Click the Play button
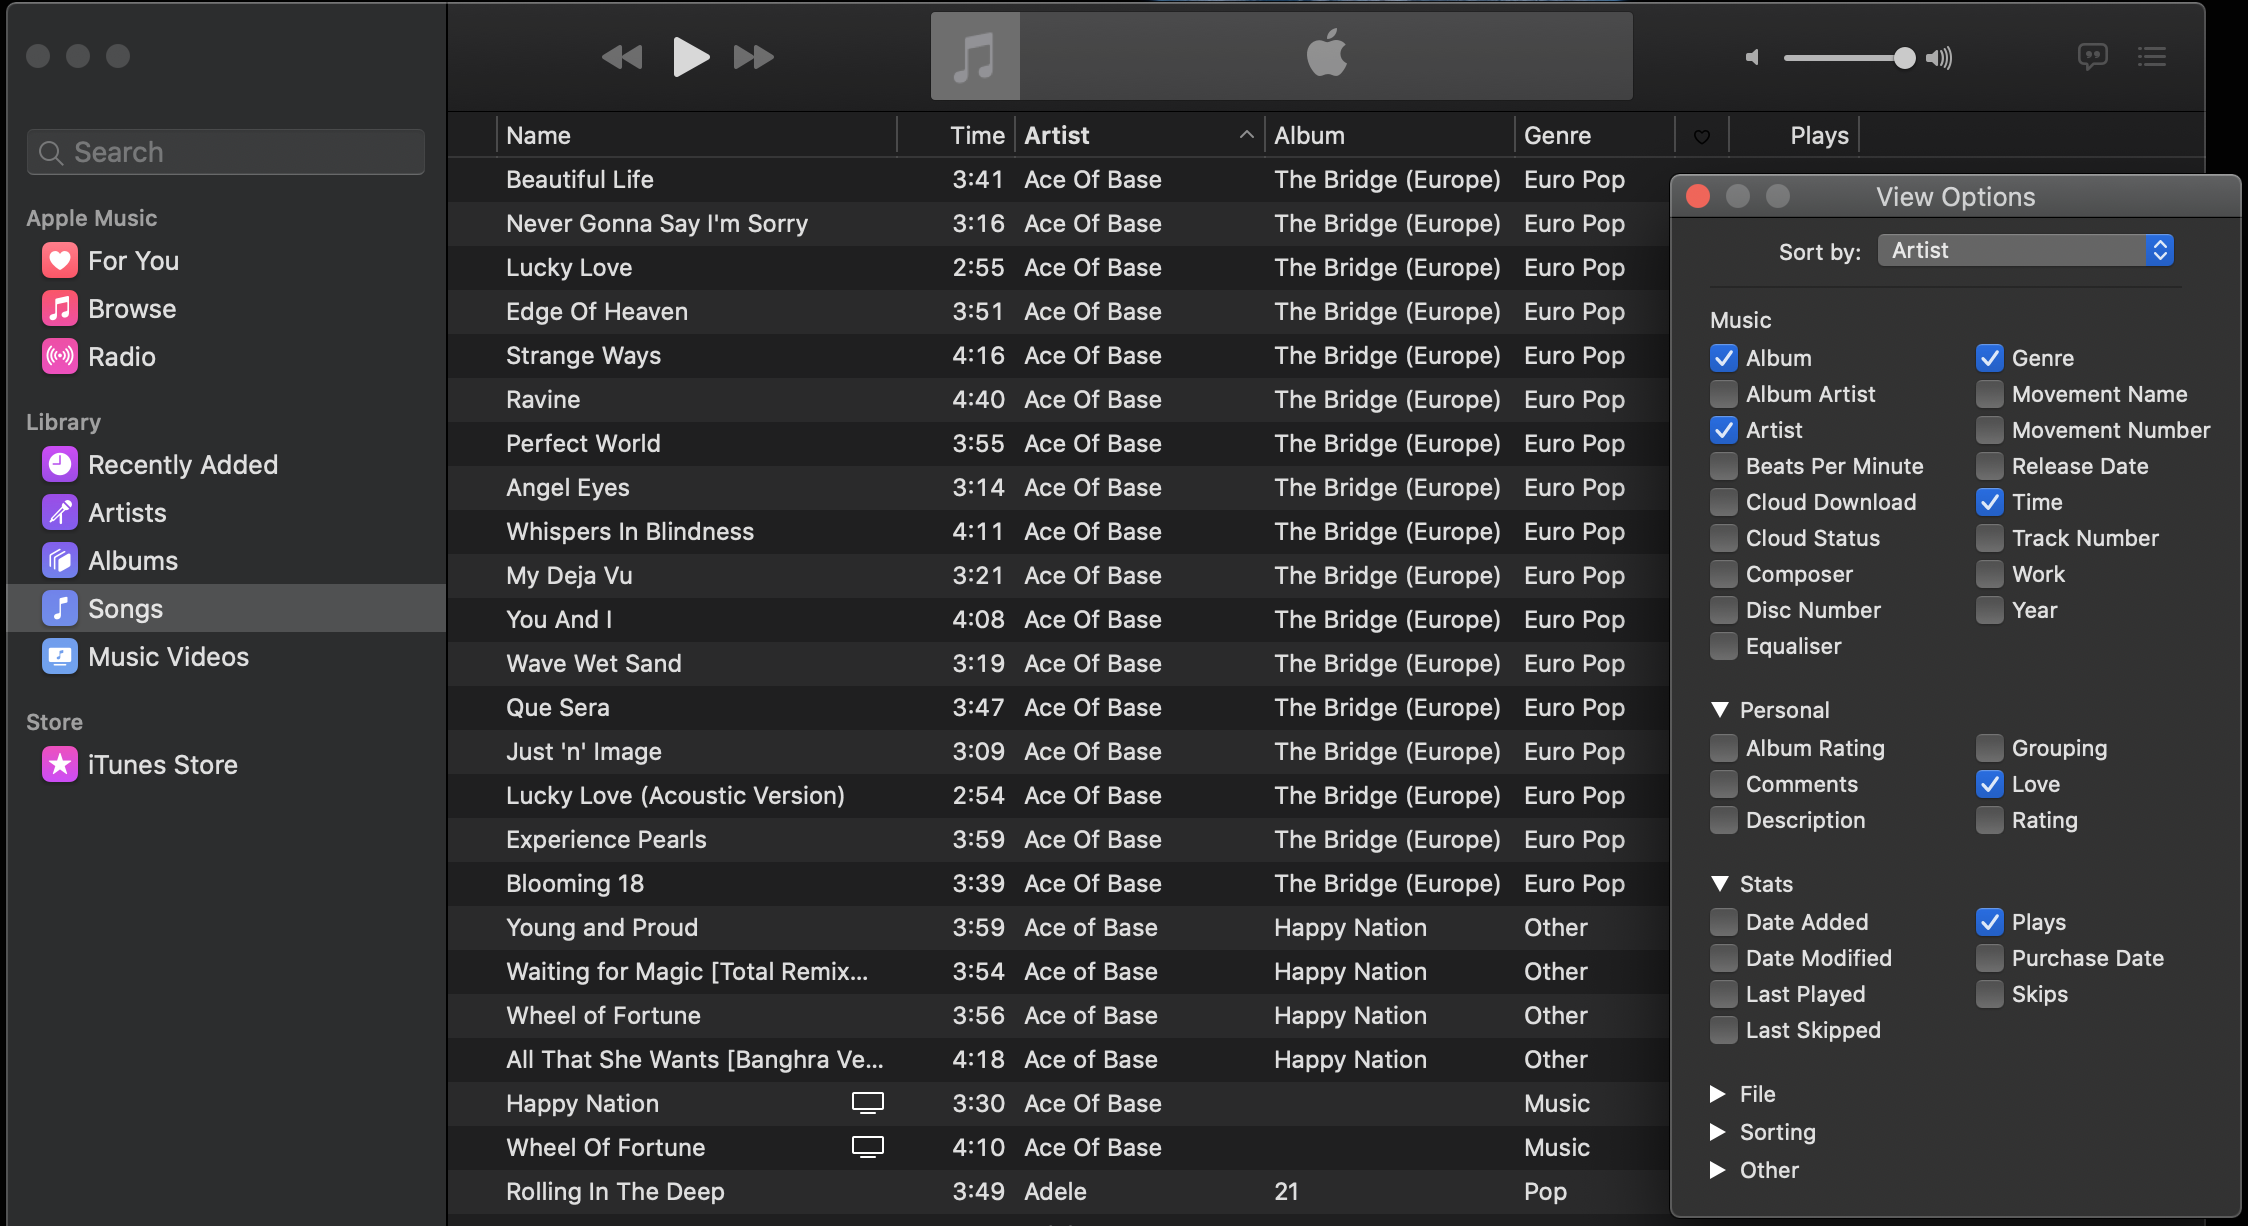This screenshot has width=2248, height=1226. click(690, 57)
